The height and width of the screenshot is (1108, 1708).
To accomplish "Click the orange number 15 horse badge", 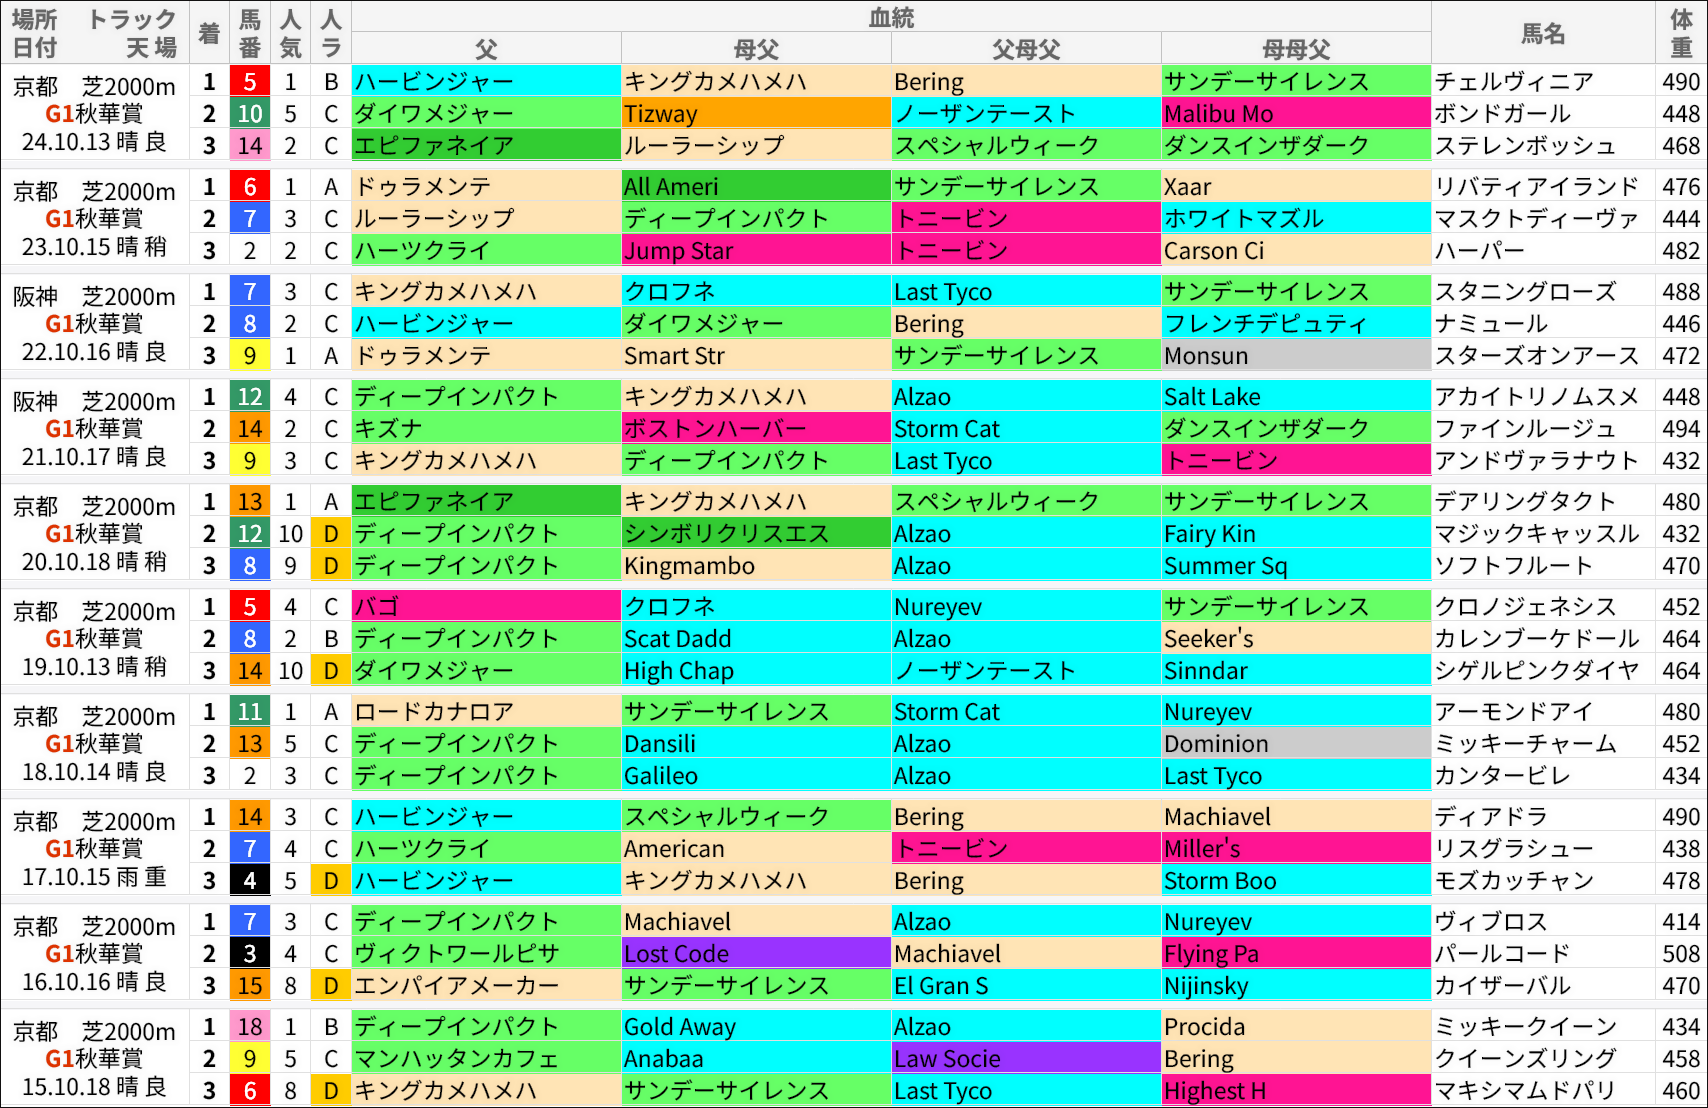I will pyautogui.click(x=250, y=986).
